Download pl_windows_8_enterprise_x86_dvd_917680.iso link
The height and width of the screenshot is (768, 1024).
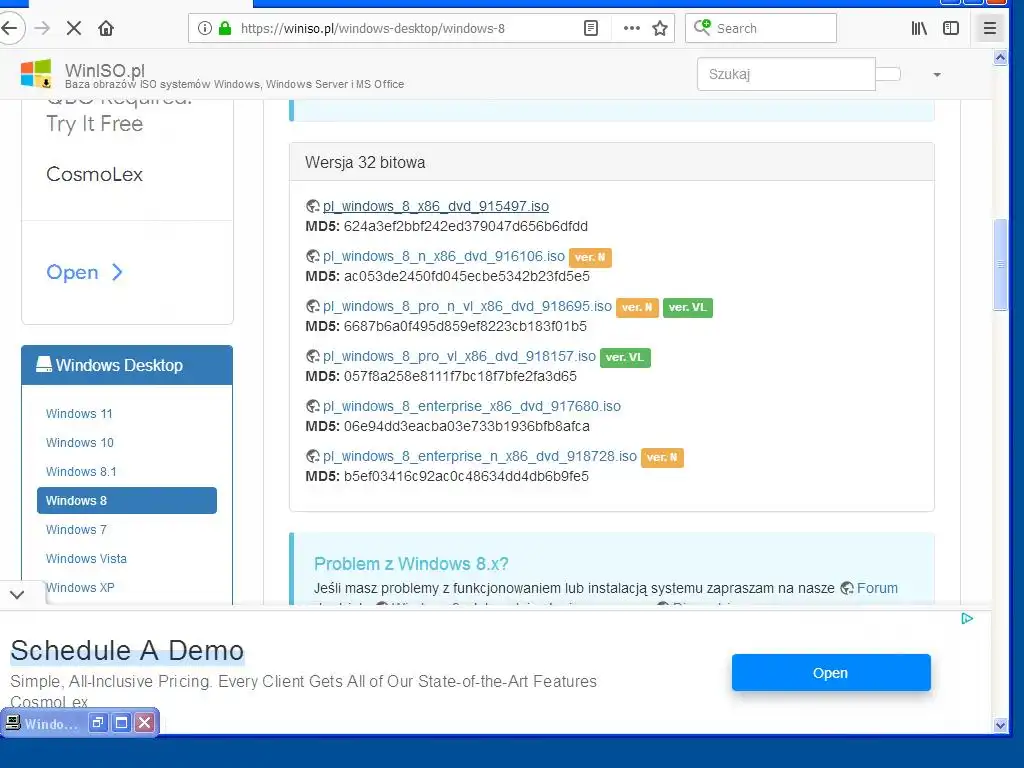point(472,406)
